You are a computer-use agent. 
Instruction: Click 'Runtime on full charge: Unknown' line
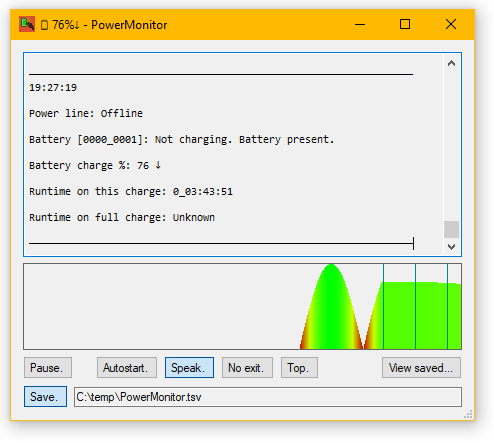(x=122, y=217)
